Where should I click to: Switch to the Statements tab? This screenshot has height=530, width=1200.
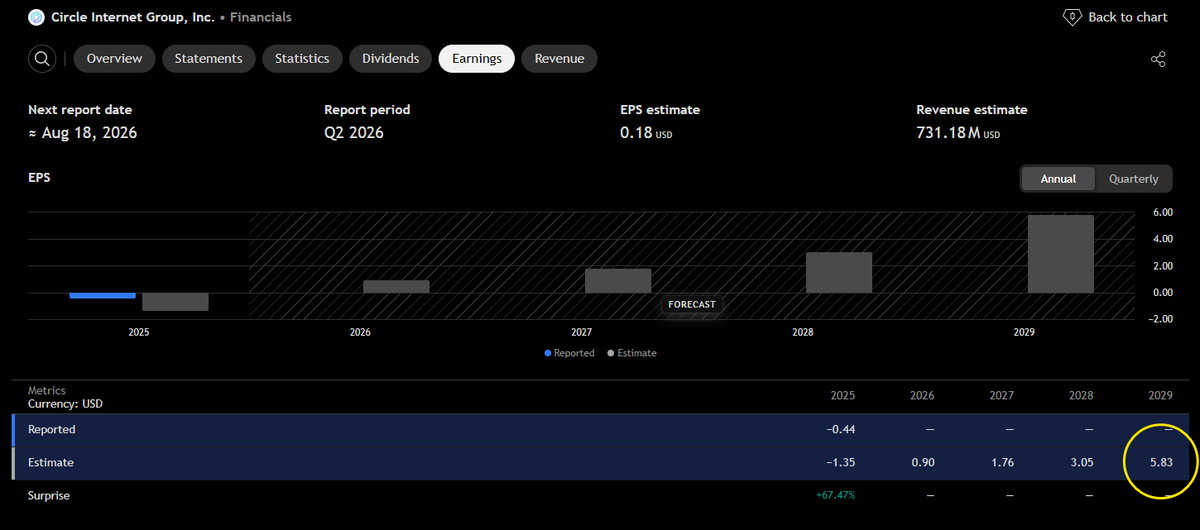209,59
